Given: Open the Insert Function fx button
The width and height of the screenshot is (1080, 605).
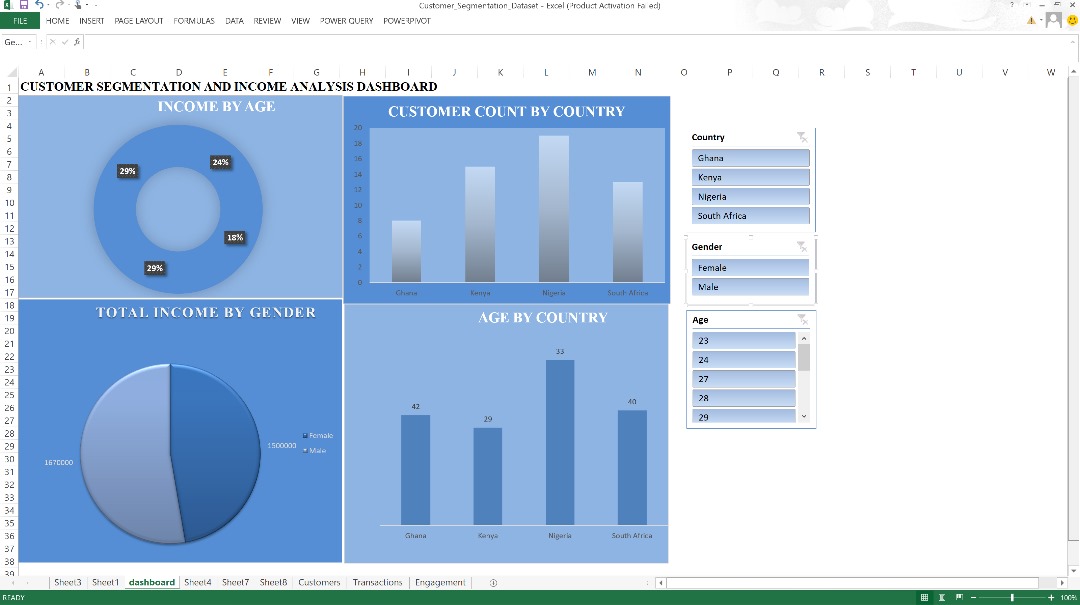Looking at the screenshot, I should (77, 42).
